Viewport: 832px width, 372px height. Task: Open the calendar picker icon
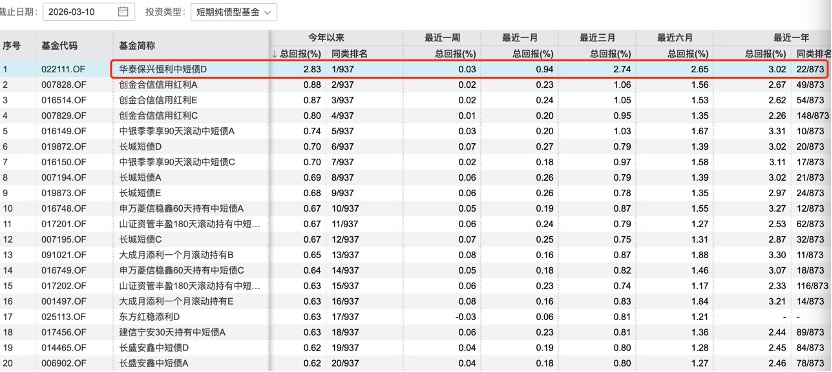[x=123, y=11]
